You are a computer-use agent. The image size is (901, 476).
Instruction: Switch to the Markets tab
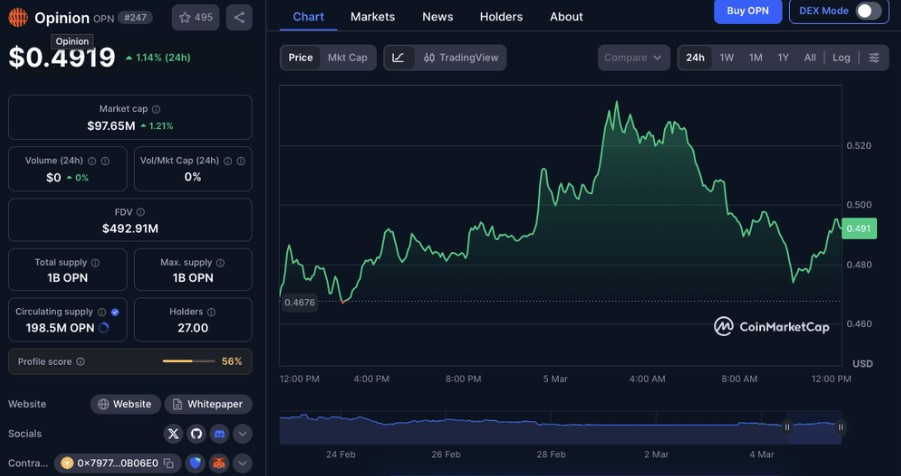coord(372,17)
